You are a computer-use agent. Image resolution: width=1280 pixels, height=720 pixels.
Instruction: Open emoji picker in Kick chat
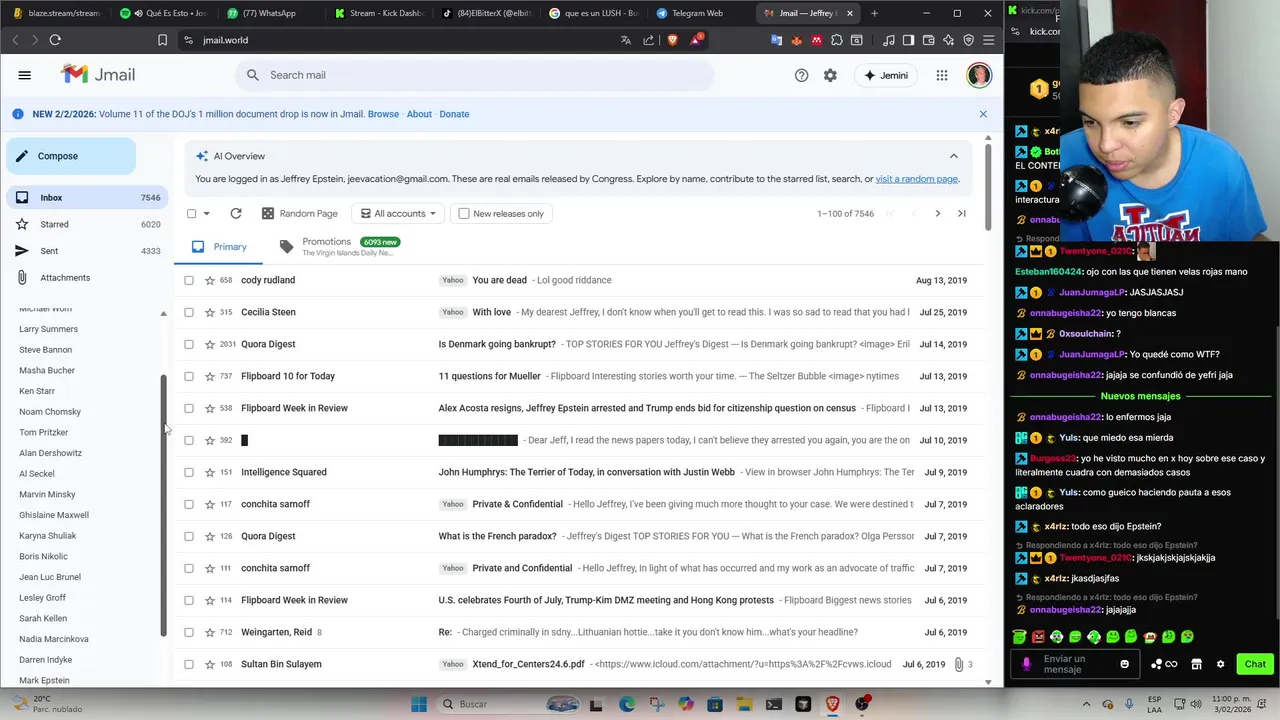[x=1125, y=664]
